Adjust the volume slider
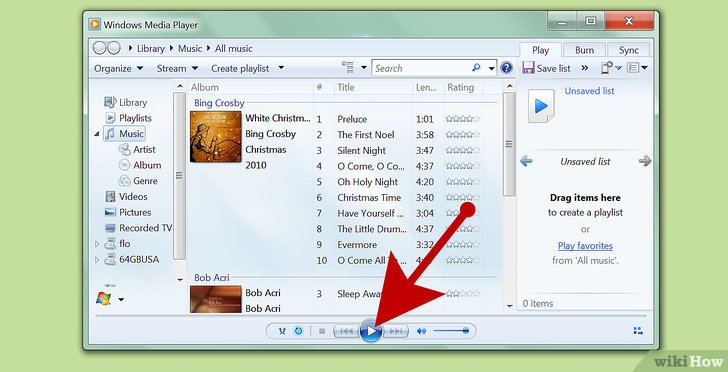Image resolution: width=728 pixels, height=372 pixels. click(x=451, y=331)
